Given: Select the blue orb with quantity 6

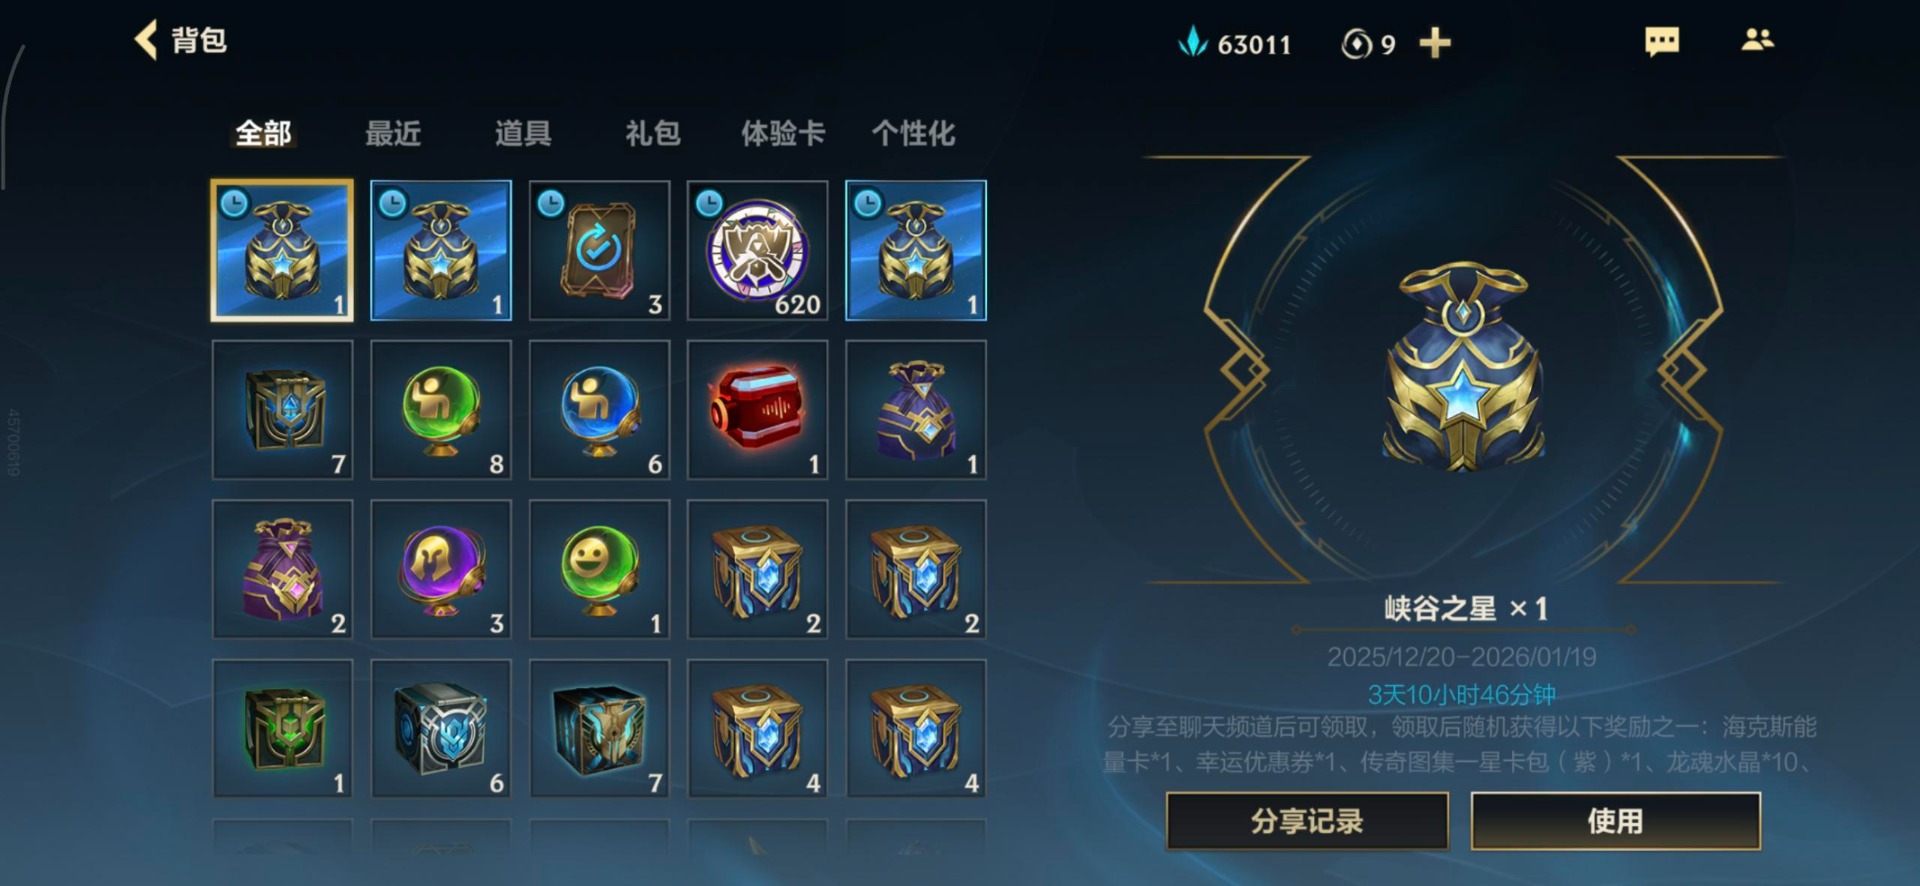Looking at the screenshot, I should point(599,409).
